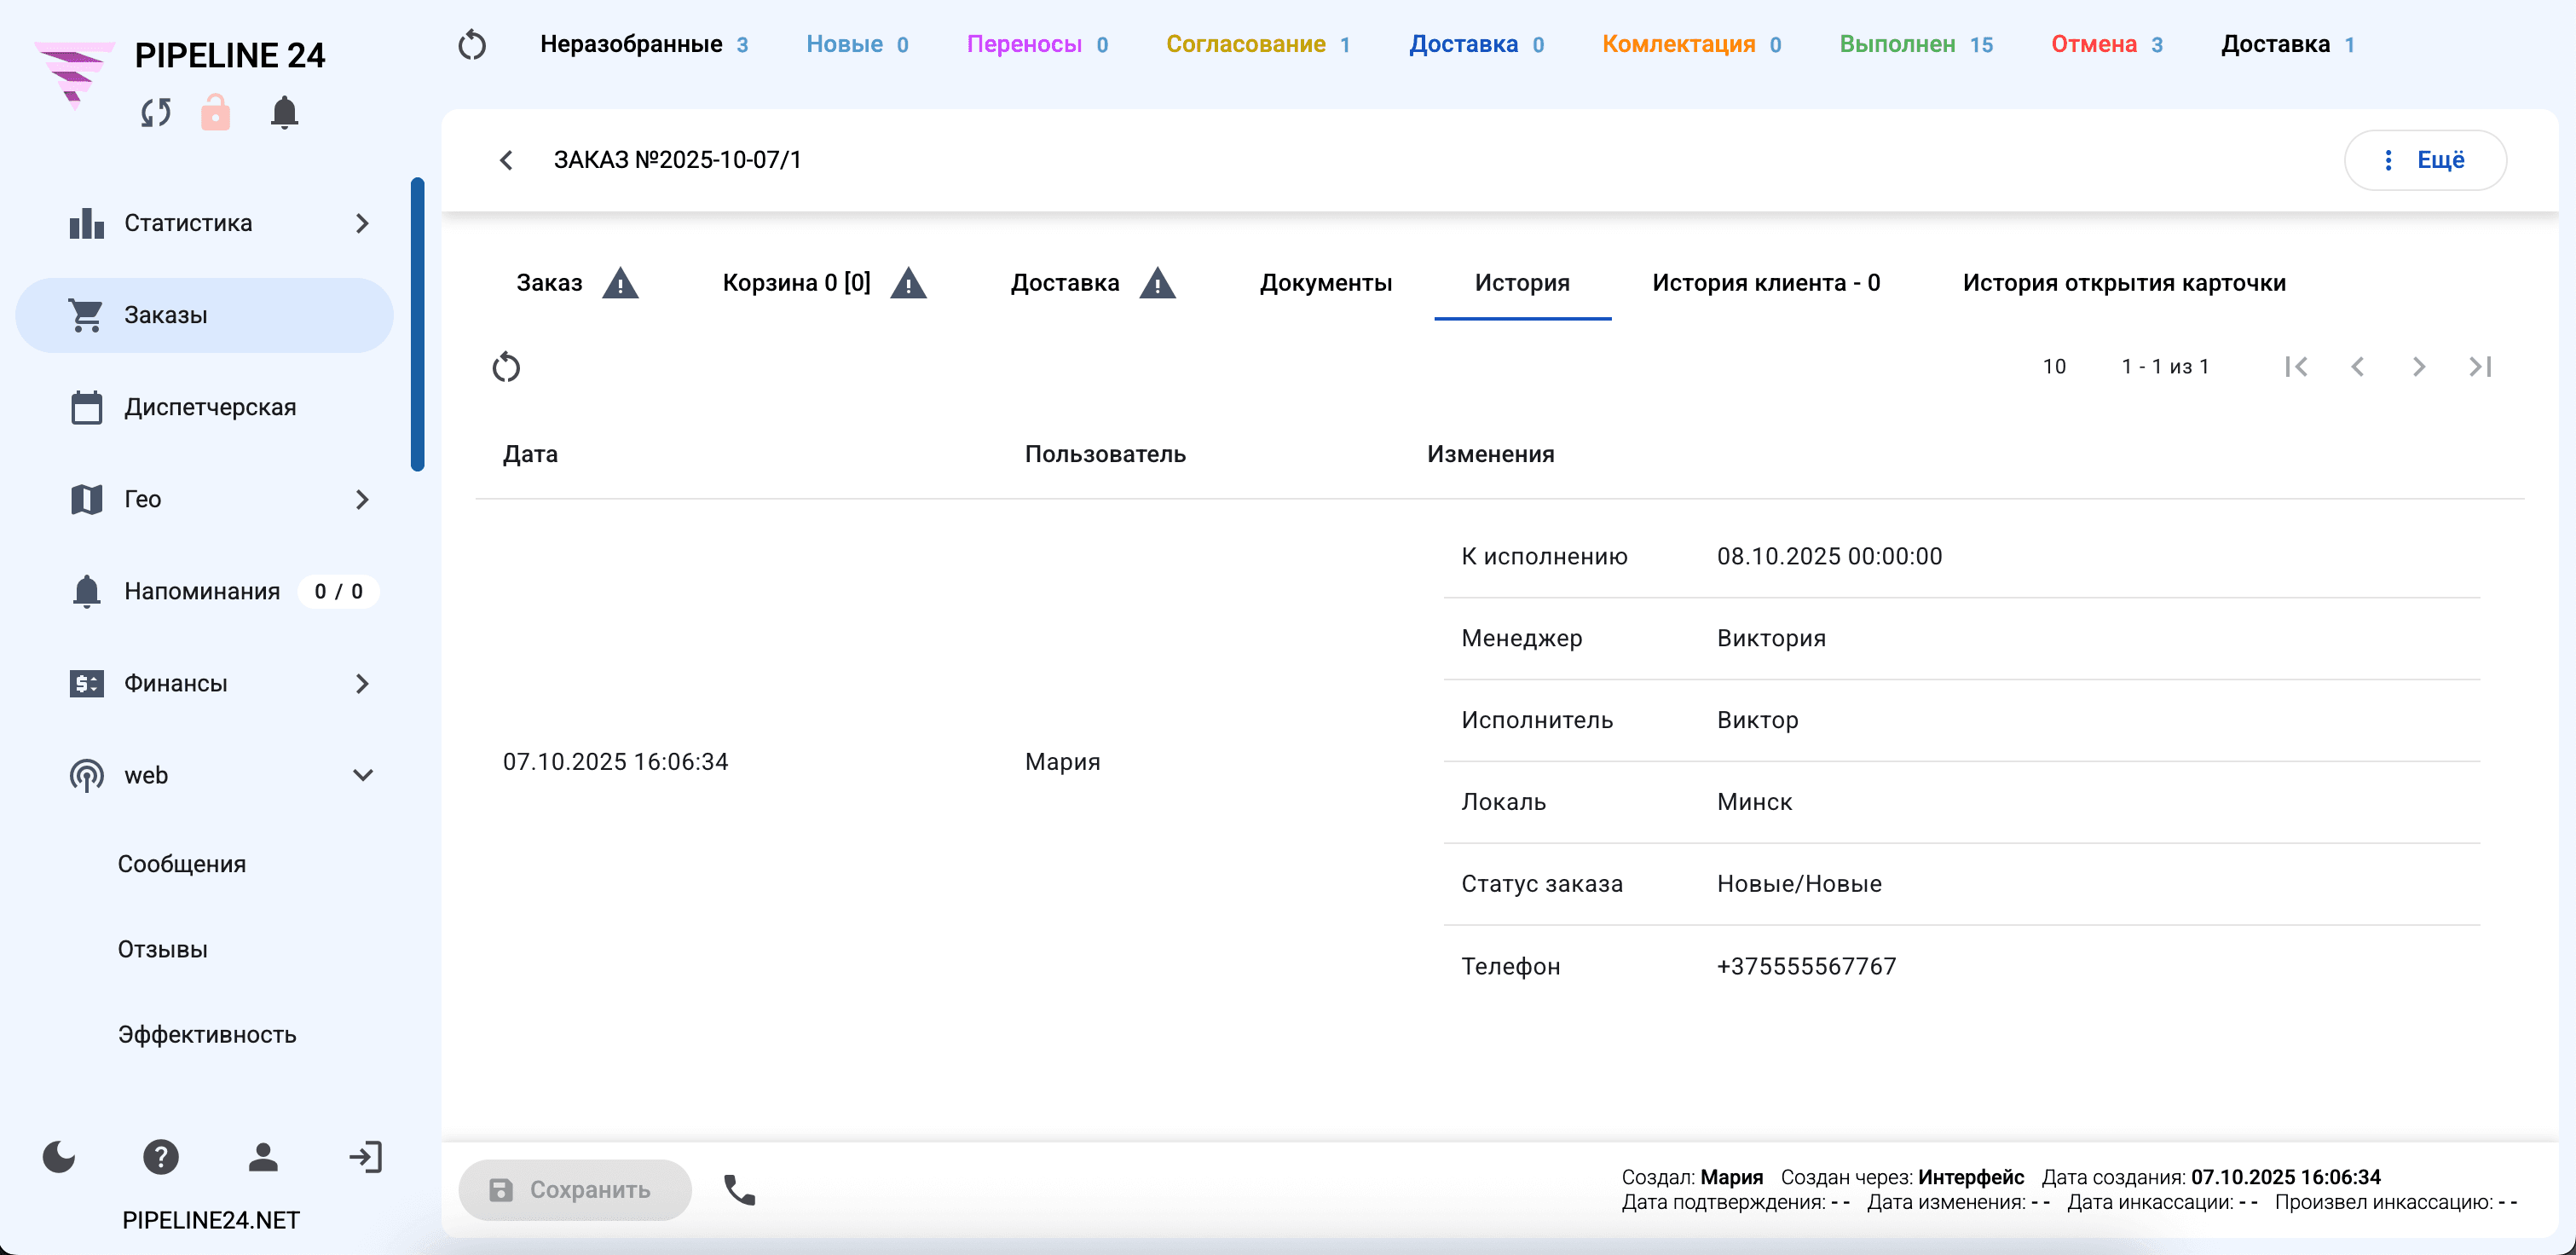Reload the history table
Screen dimensions: 2576x1255
coord(506,367)
